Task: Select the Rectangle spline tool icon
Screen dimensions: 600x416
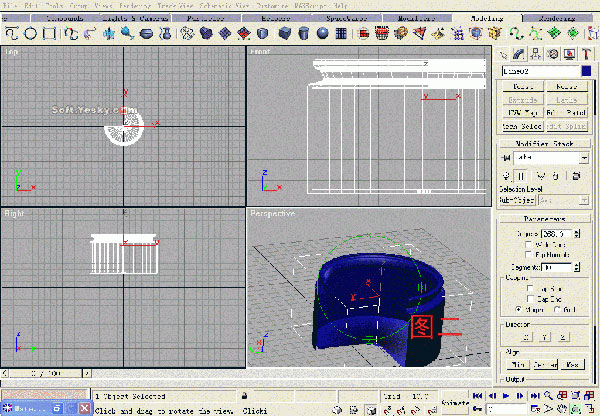Action: point(49,34)
